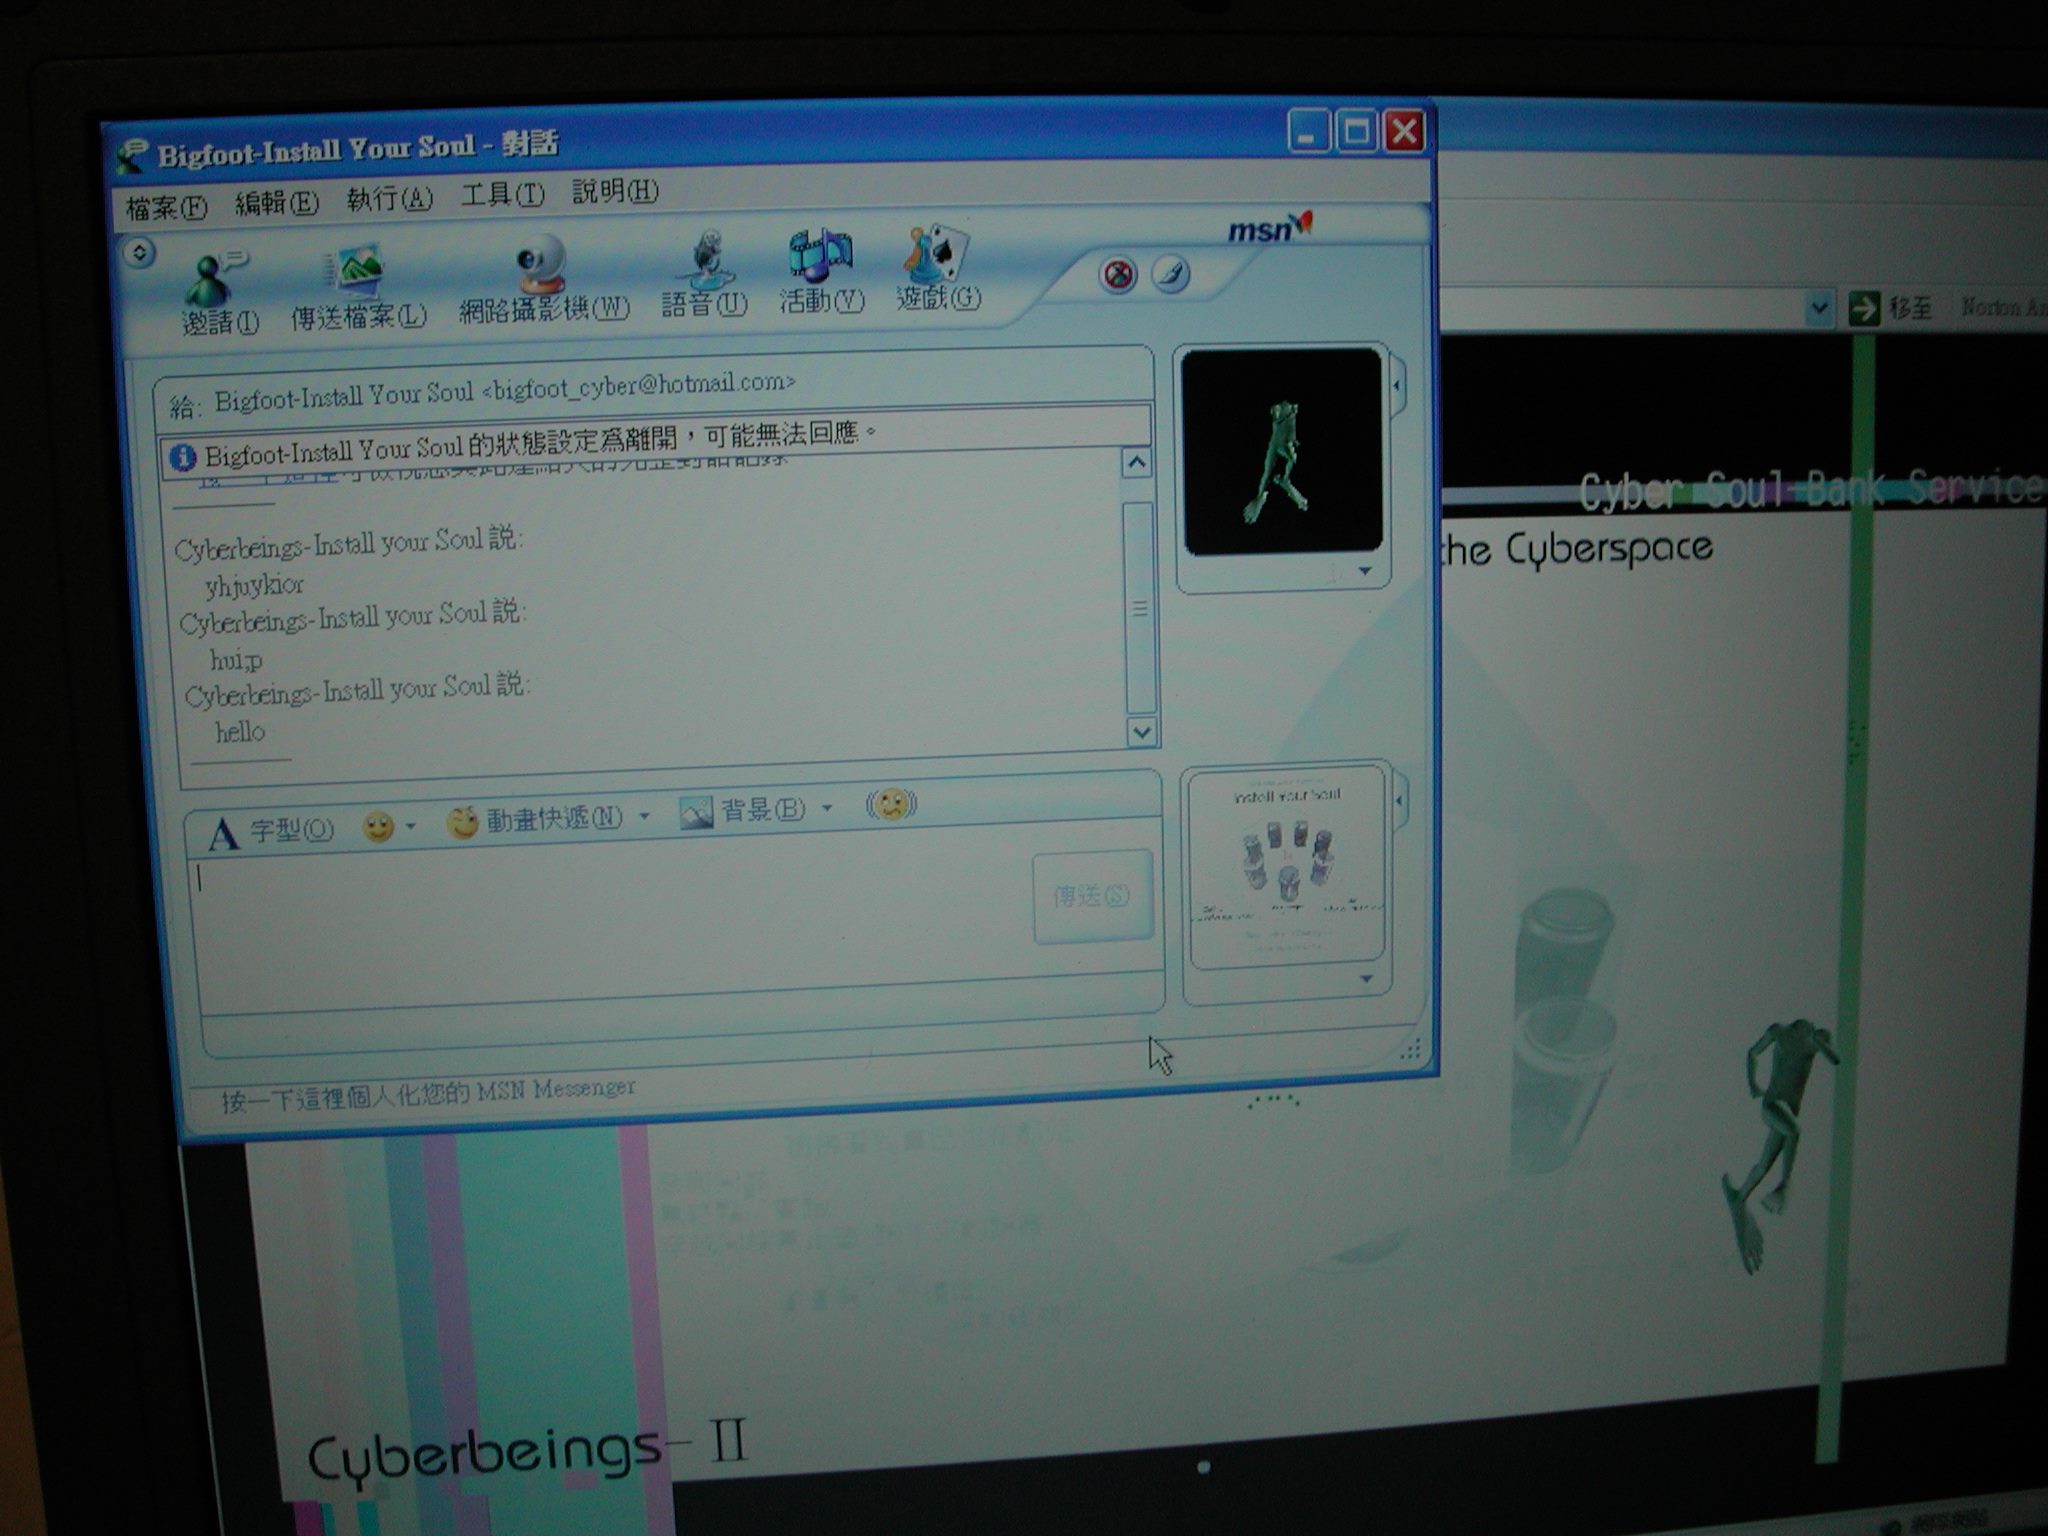Click the 'hello' message in the chat
Image resolution: width=2048 pixels, height=1536 pixels.
240,732
